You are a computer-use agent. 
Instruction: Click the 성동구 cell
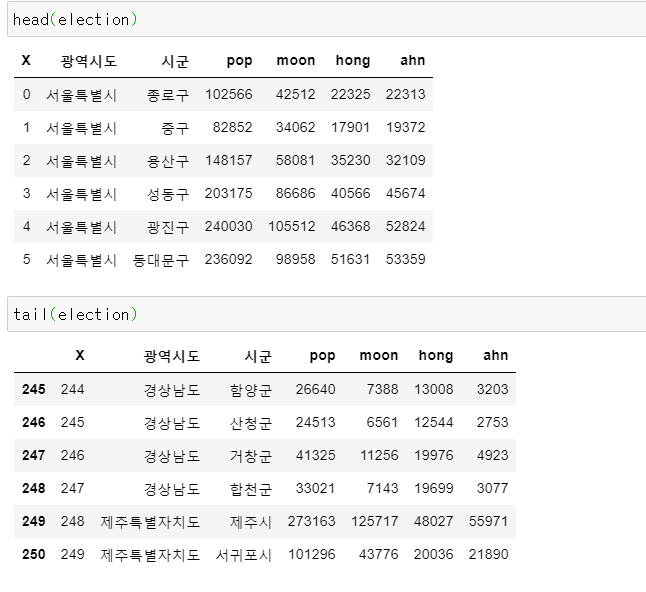pos(168,194)
